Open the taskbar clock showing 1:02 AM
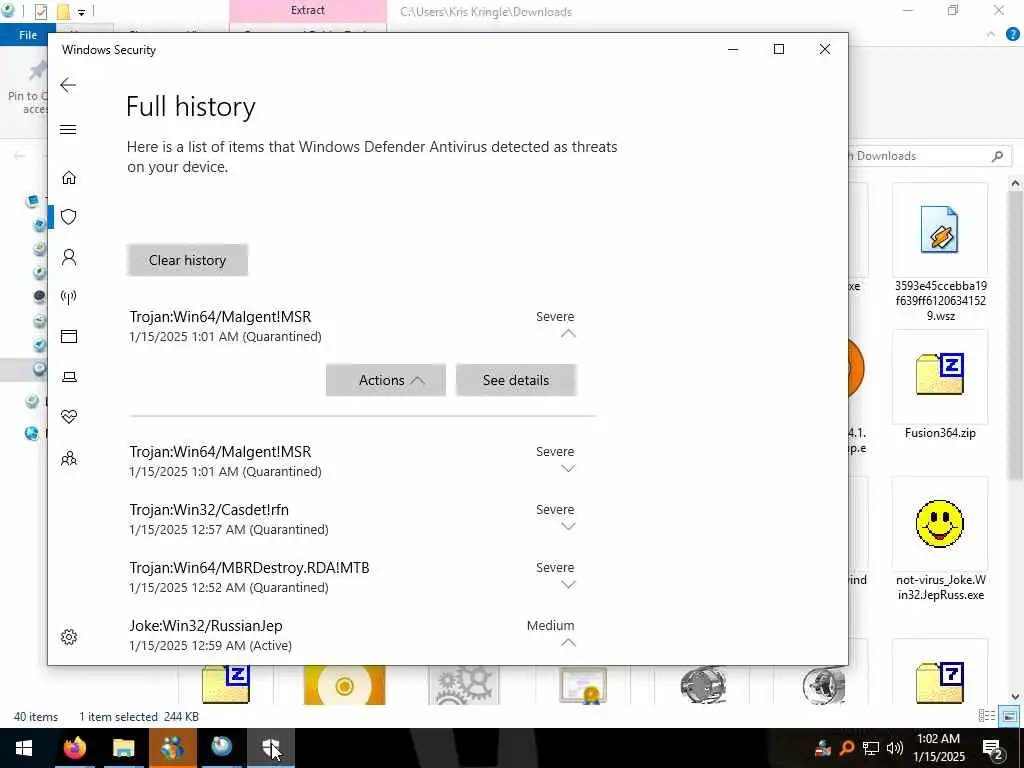Screen dimensions: 1024x768 pyautogui.click(x=939, y=748)
